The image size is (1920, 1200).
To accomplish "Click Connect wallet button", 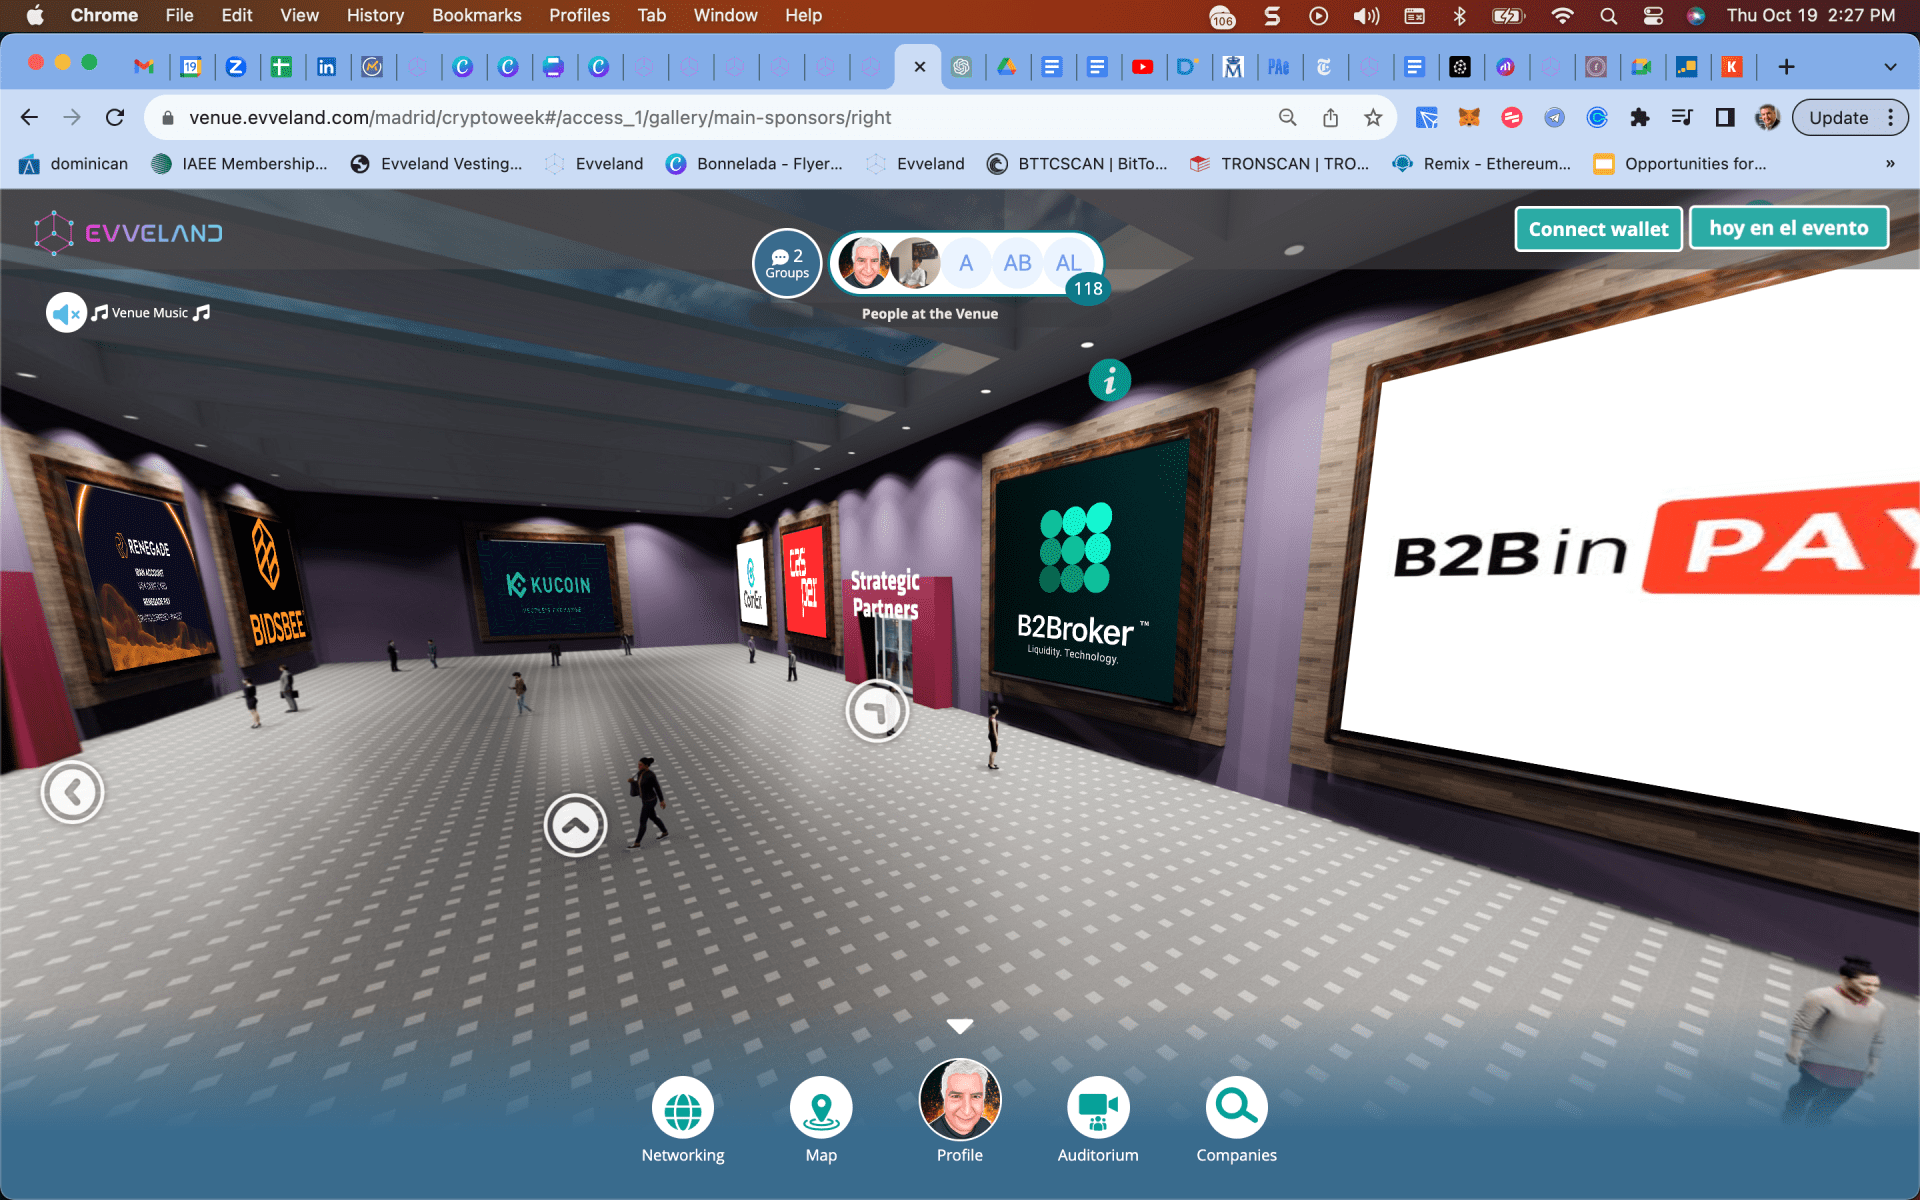I will (1598, 229).
